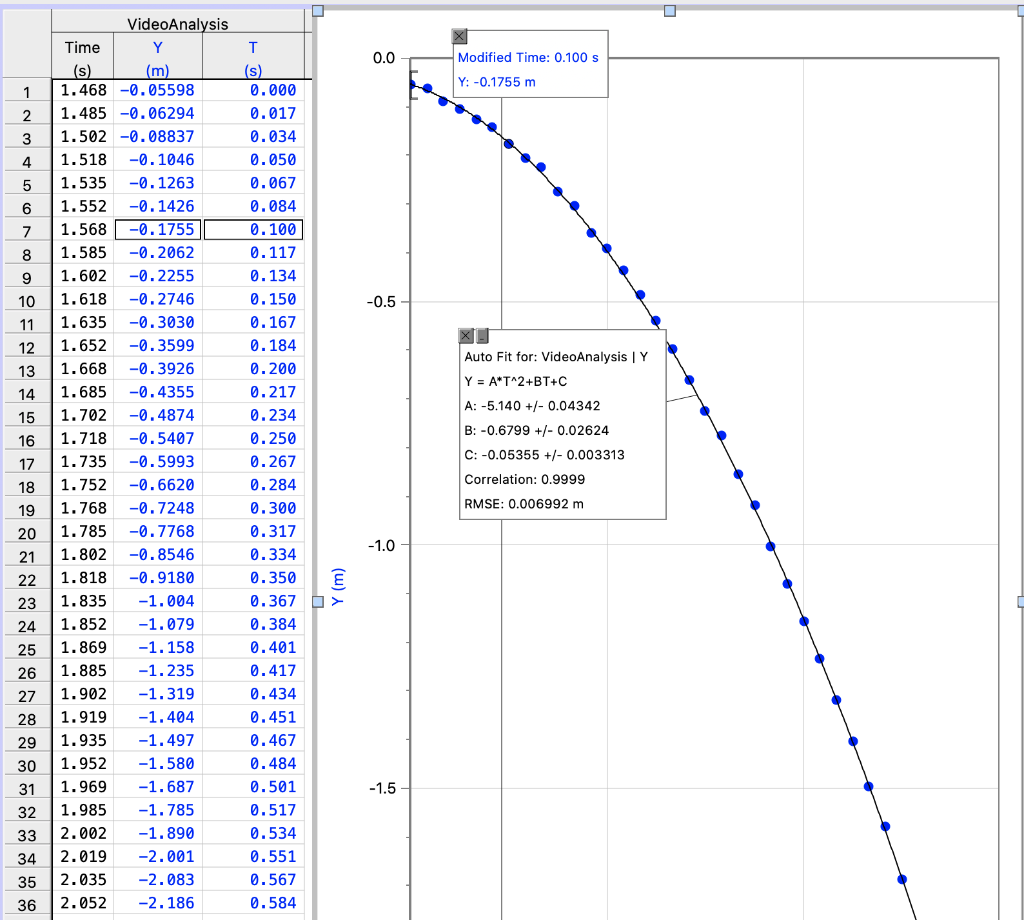Select the first data point on the graph
1024x920 pixels.
coord(411,85)
